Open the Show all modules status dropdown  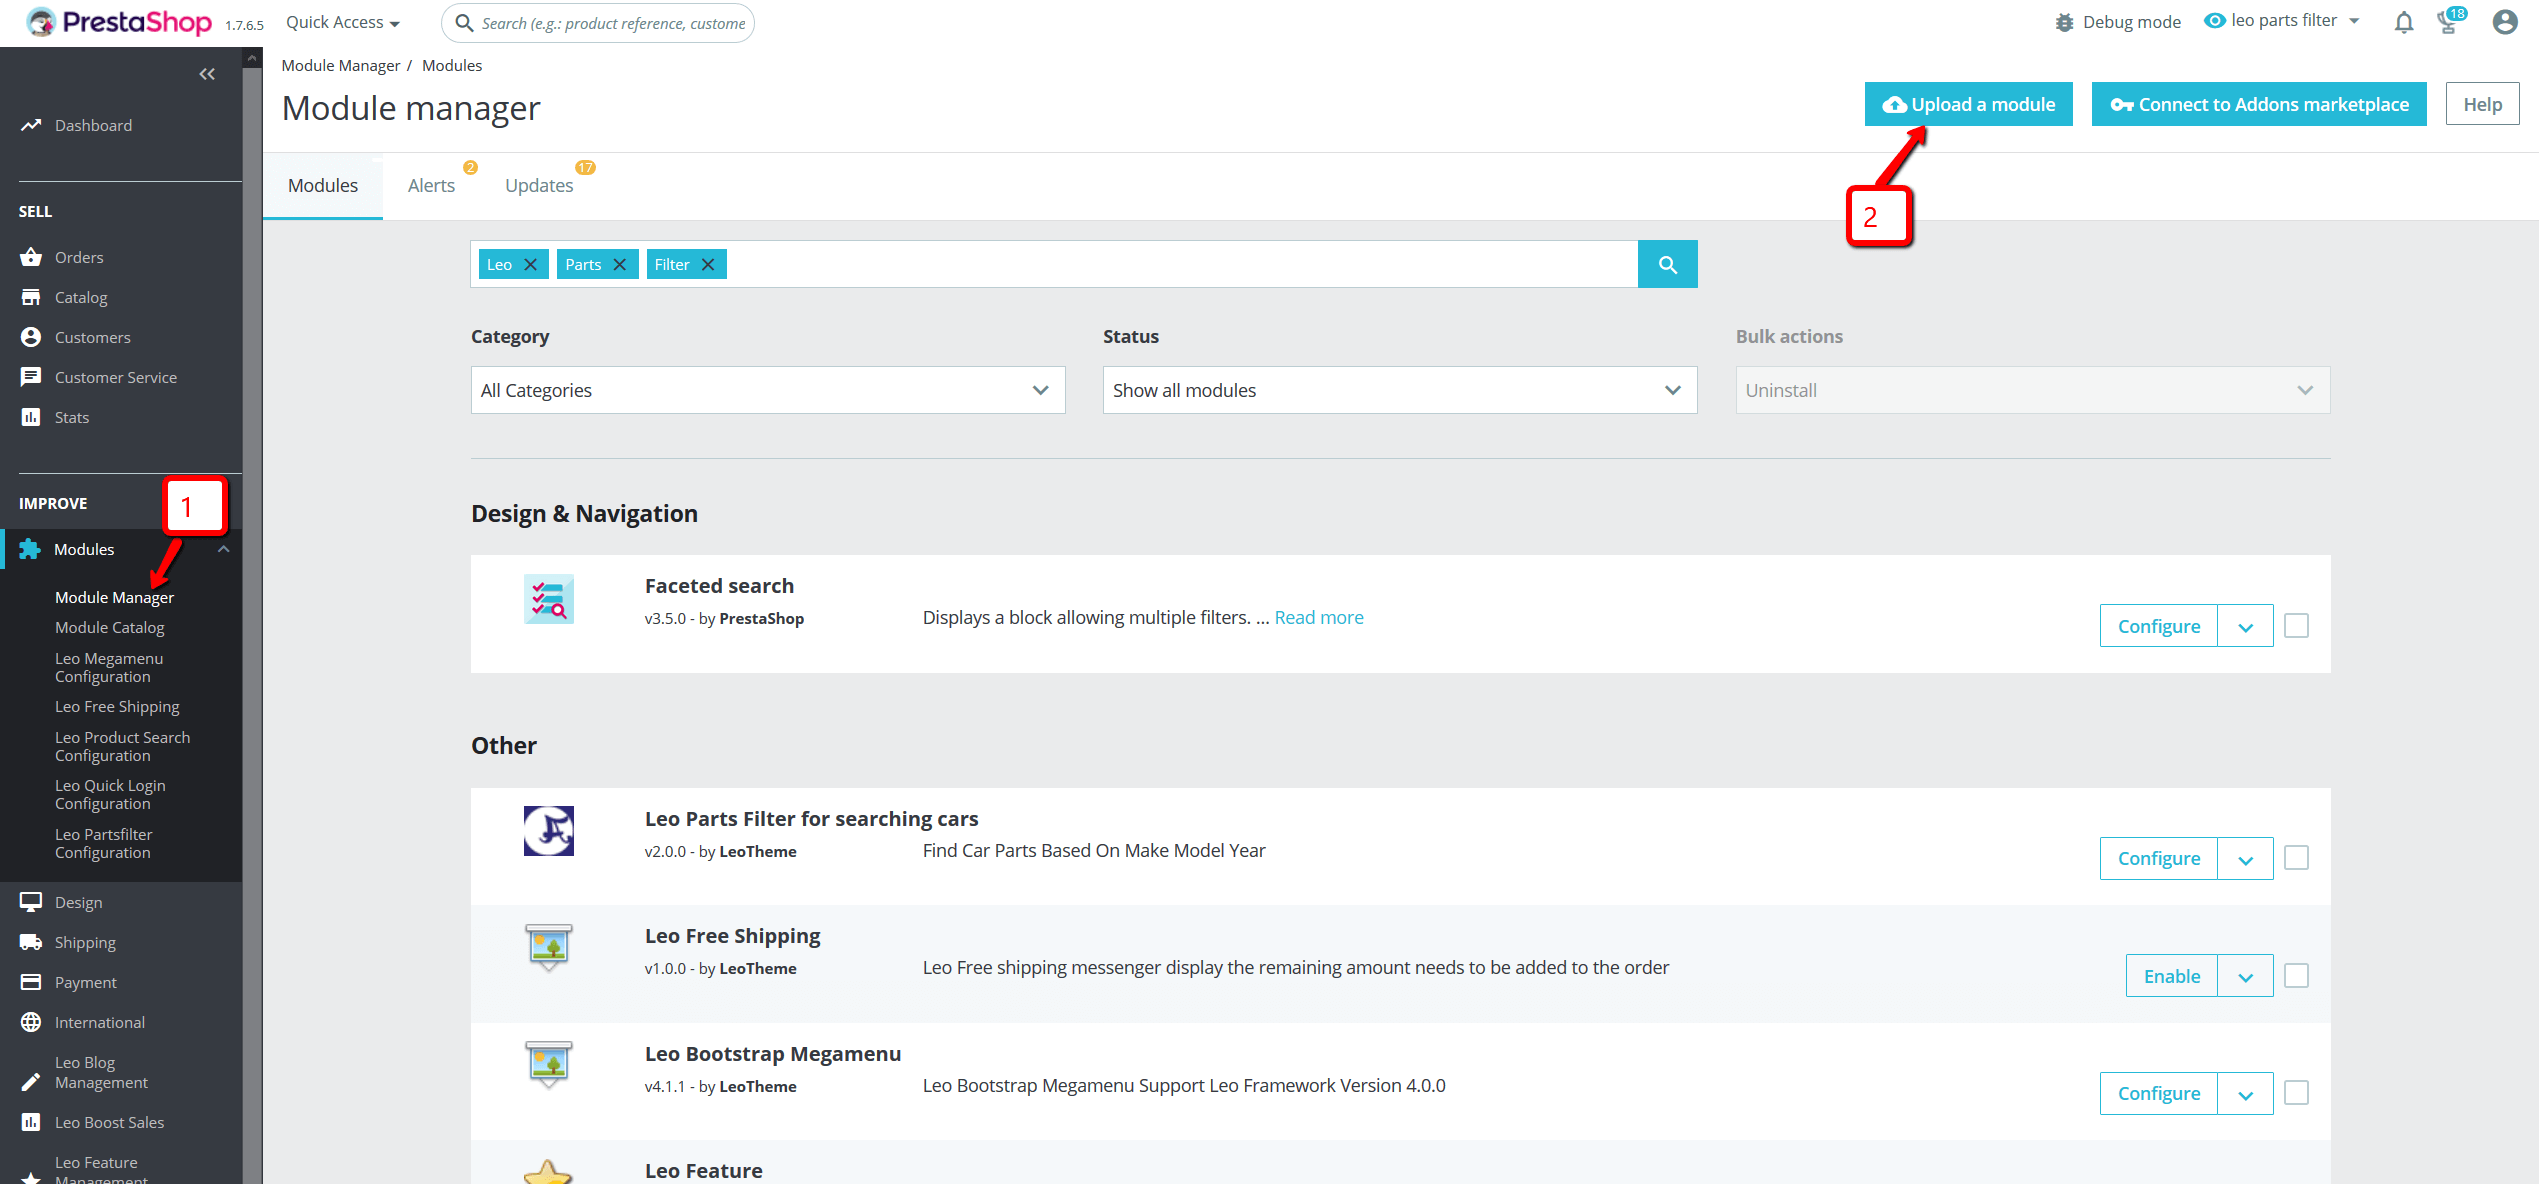[x=1400, y=390]
